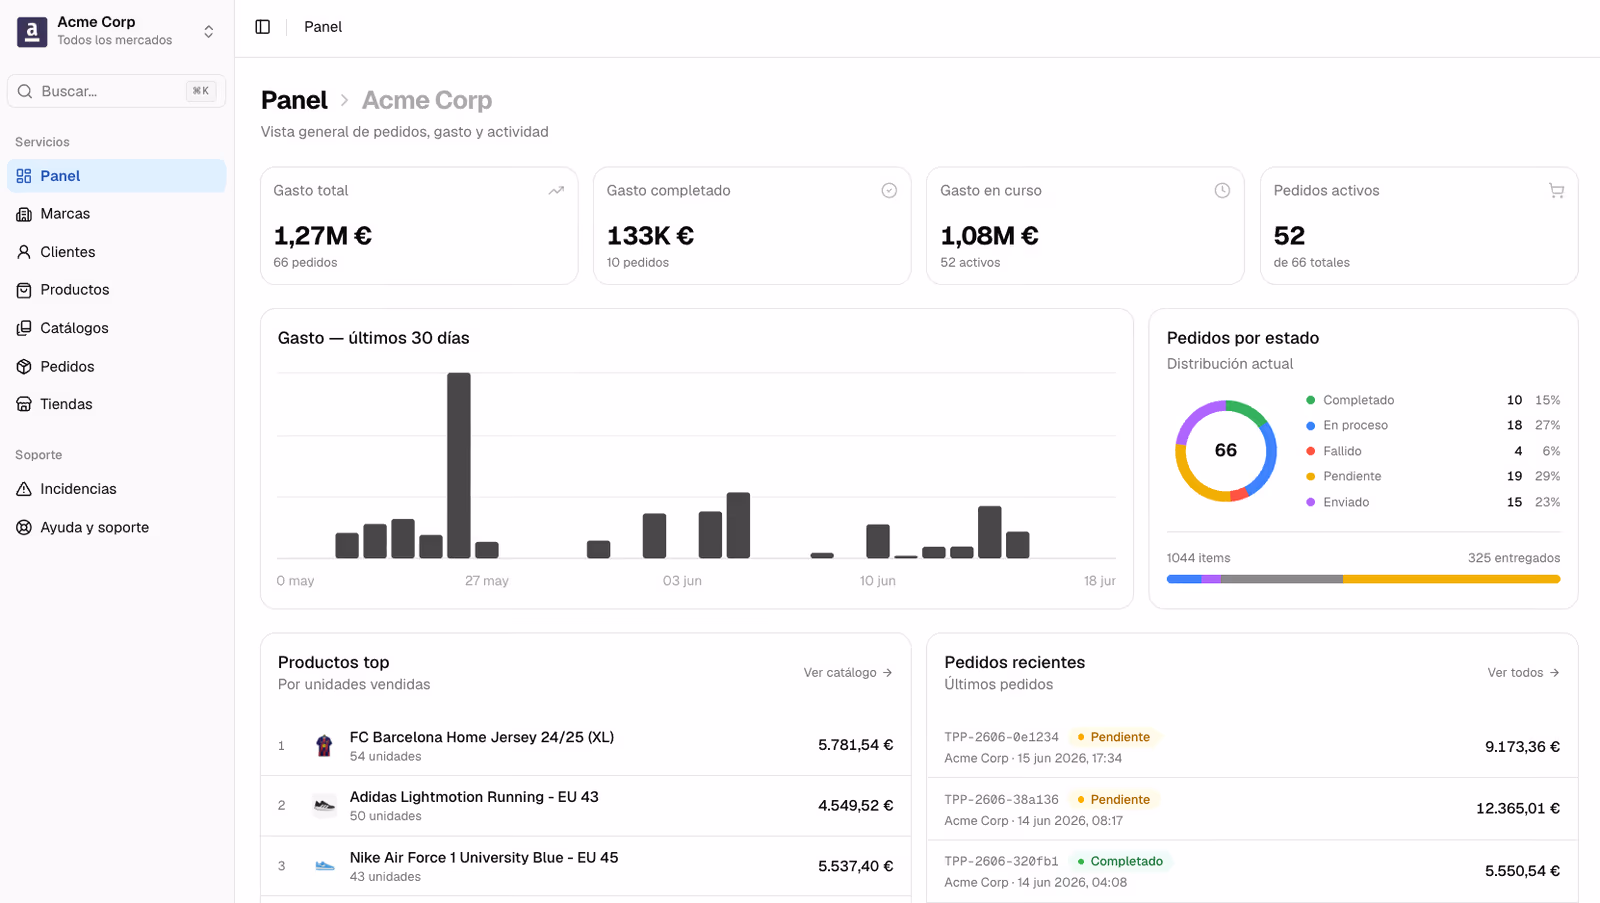The width and height of the screenshot is (1600, 903).
Task: Click the Catálogos icon
Action: 24,328
